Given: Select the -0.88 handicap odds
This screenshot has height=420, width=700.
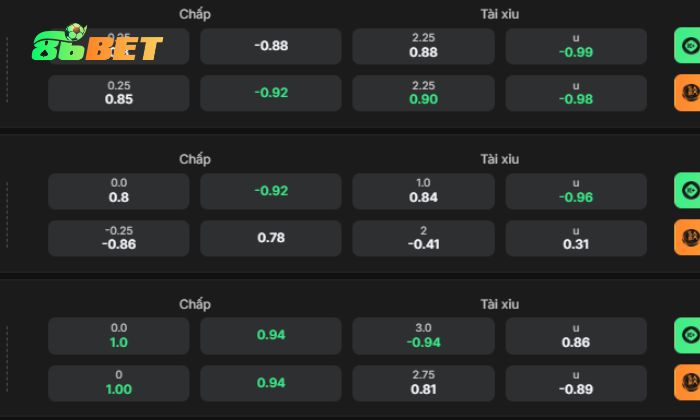Looking at the screenshot, I should click(271, 46).
